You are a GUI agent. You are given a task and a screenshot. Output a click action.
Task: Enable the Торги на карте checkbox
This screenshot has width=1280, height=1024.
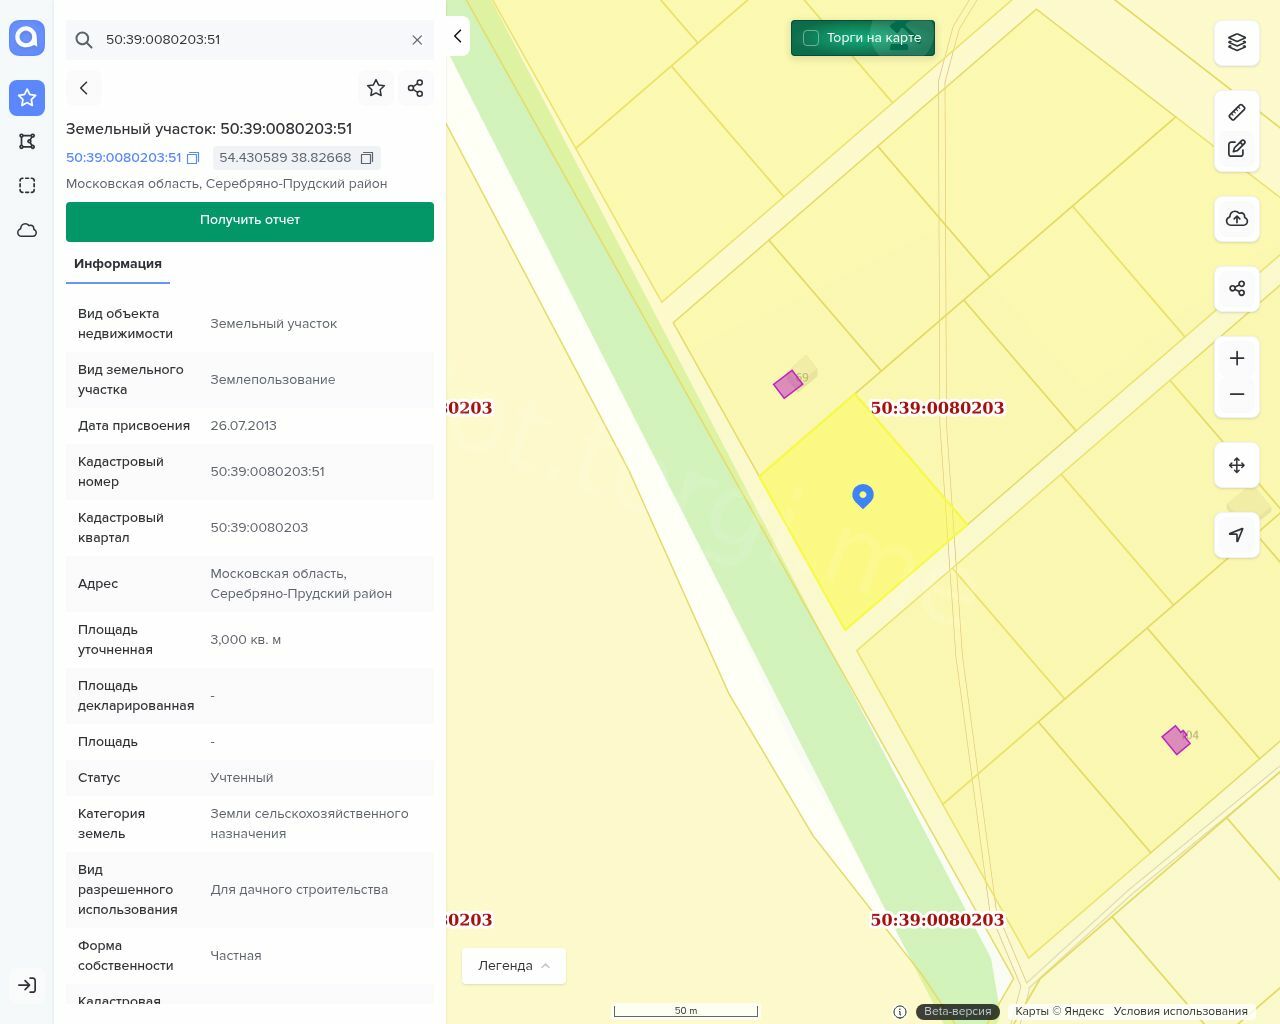point(811,38)
